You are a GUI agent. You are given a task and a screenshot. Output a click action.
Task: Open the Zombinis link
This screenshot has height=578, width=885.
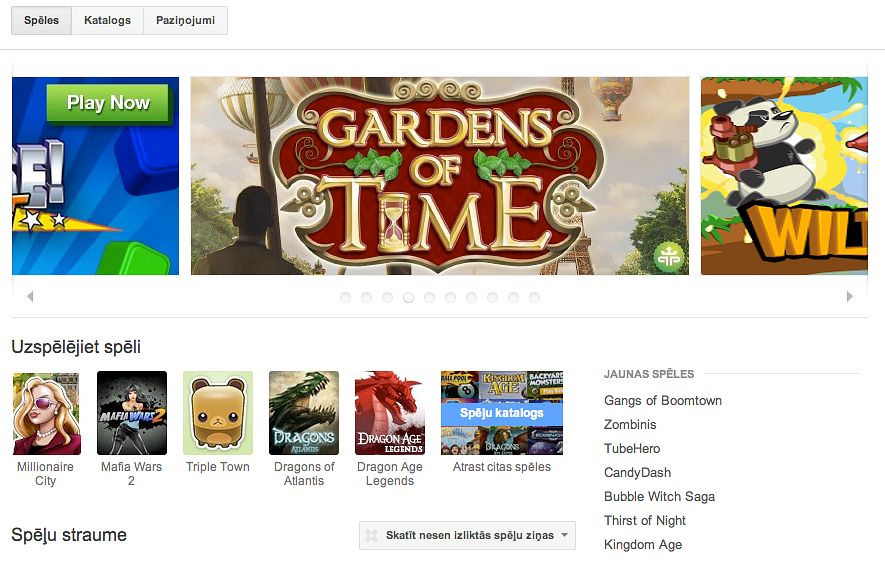tap(630, 424)
